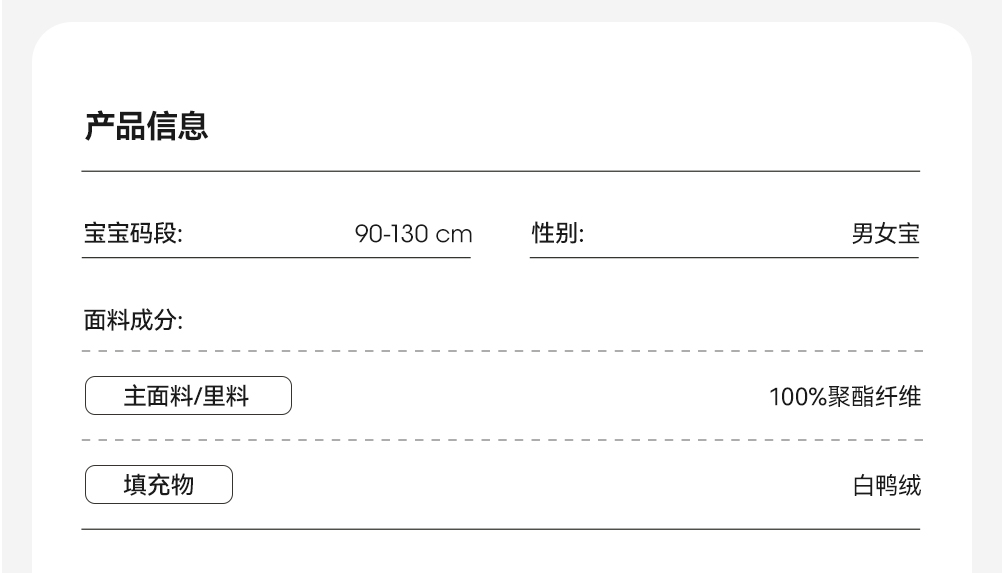Click the blank space between 宝宝码段 and 90-130 cm
Image resolution: width=1004 pixels, height=573 pixels.
(268, 235)
